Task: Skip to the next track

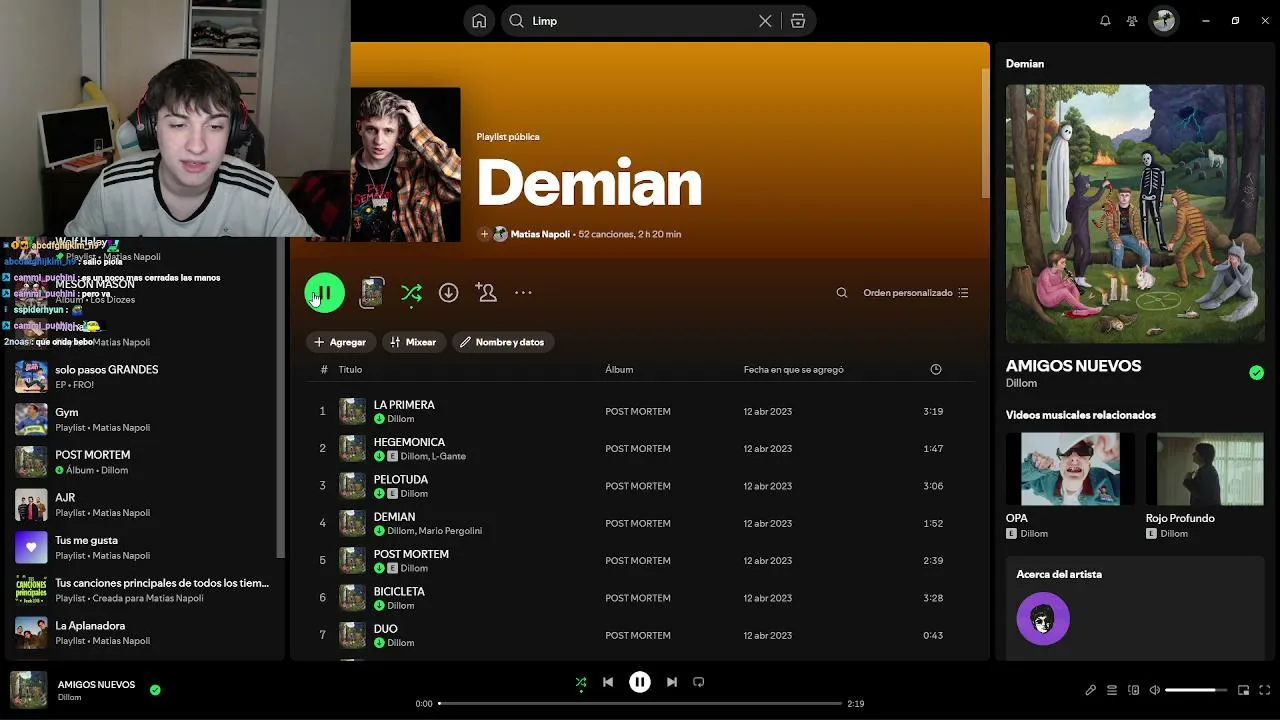Action: coord(672,682)
